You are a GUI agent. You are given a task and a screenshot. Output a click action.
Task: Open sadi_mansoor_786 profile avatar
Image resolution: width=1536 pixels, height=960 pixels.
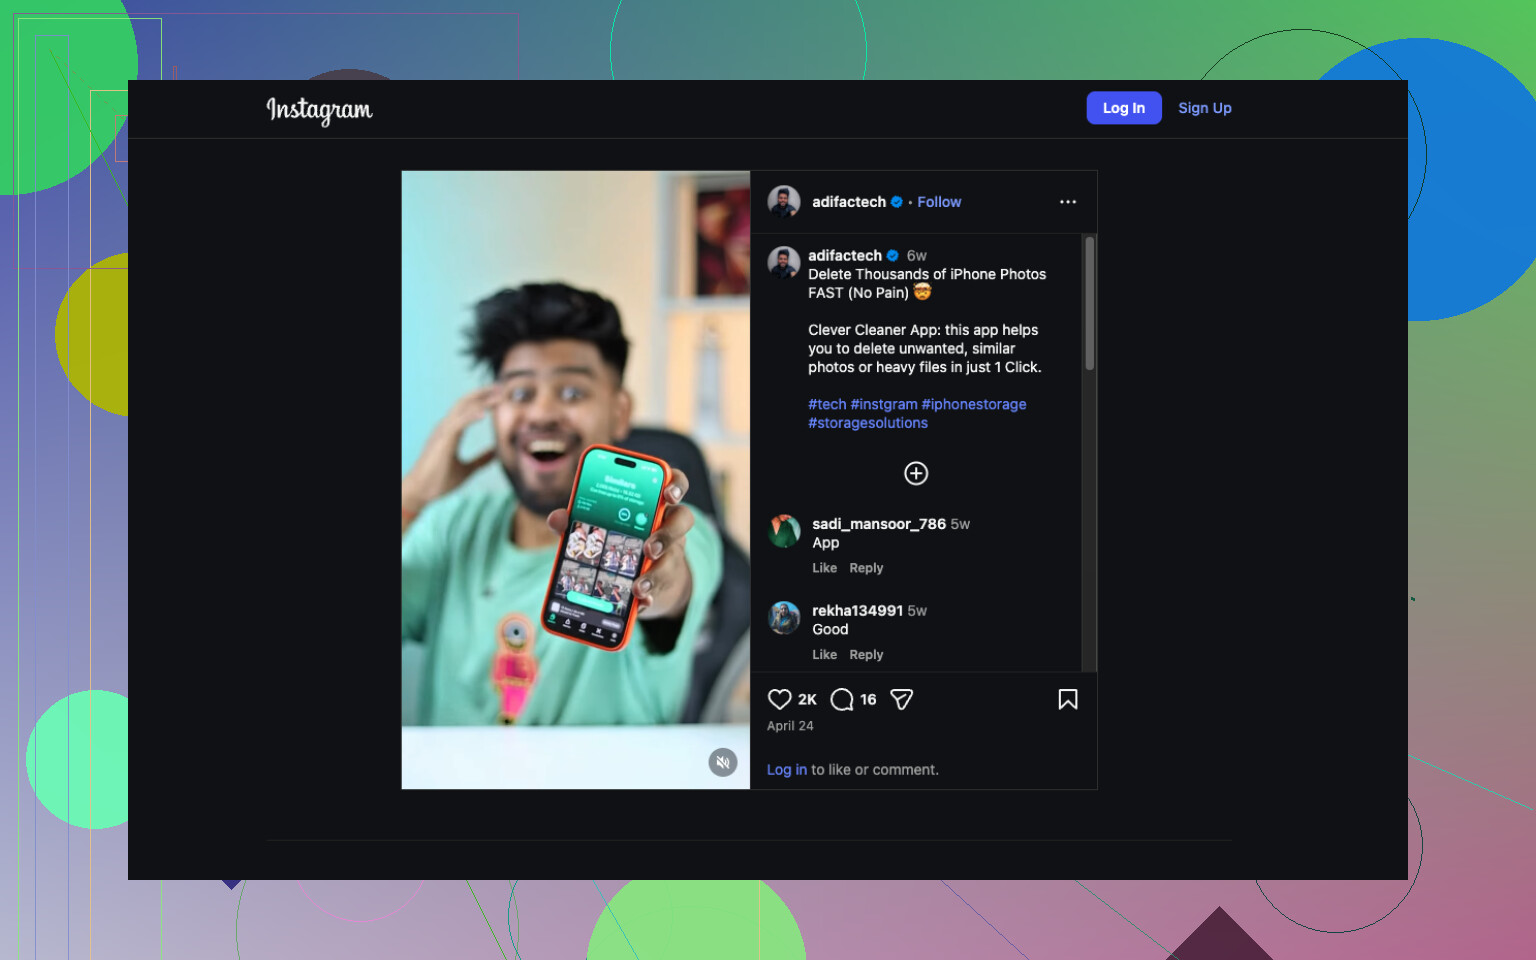coord(784,531)
